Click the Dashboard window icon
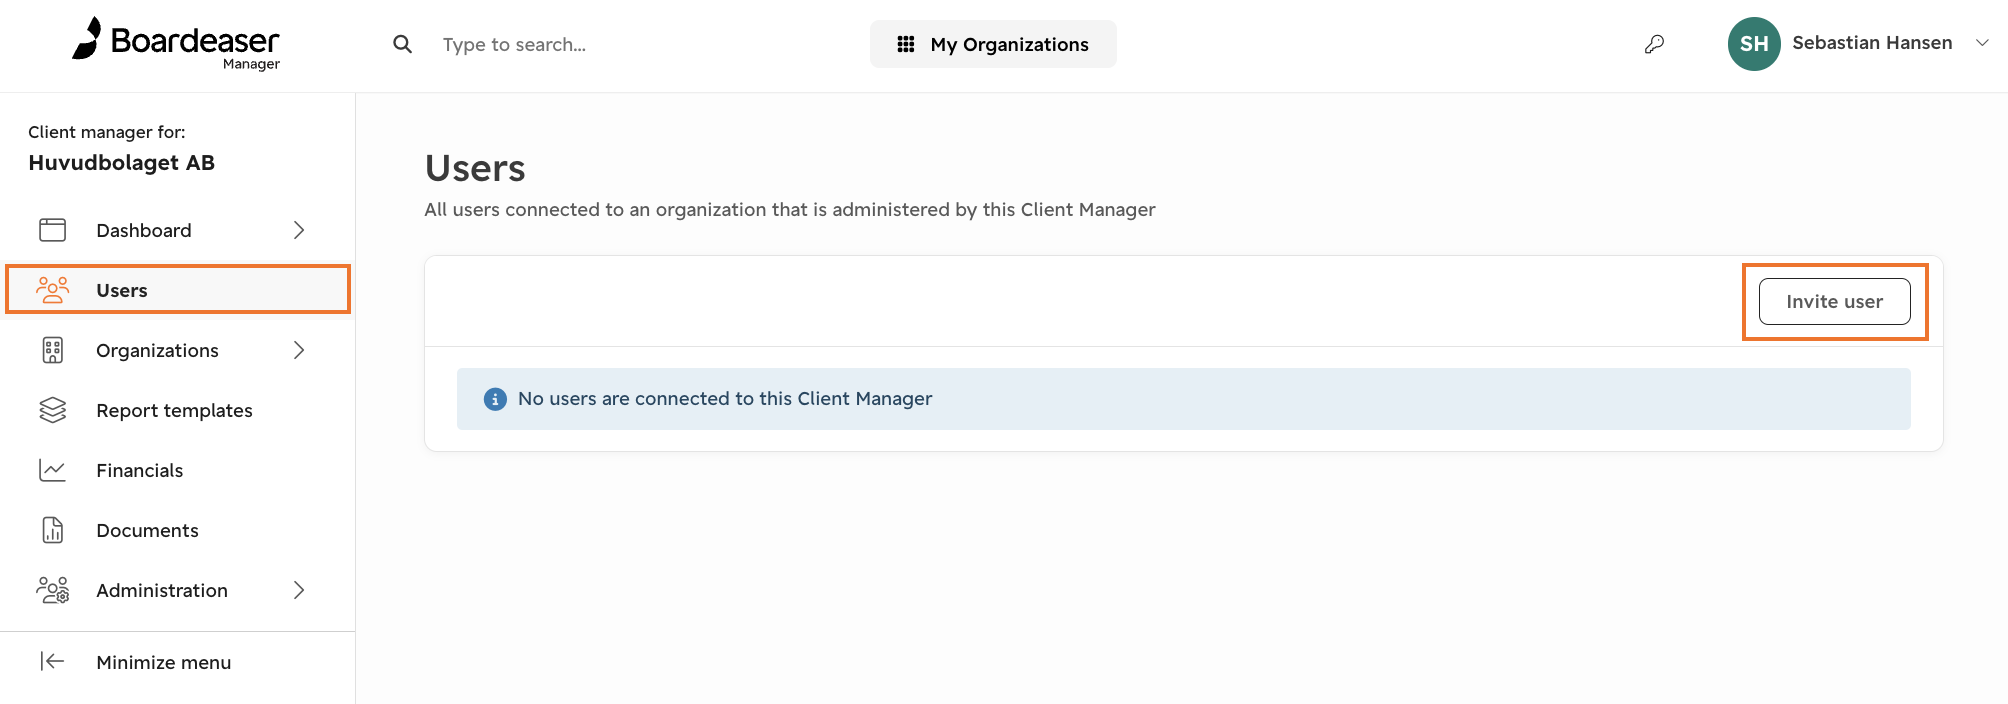Viewport: 2008px width, 704px height. click(52, 230)
